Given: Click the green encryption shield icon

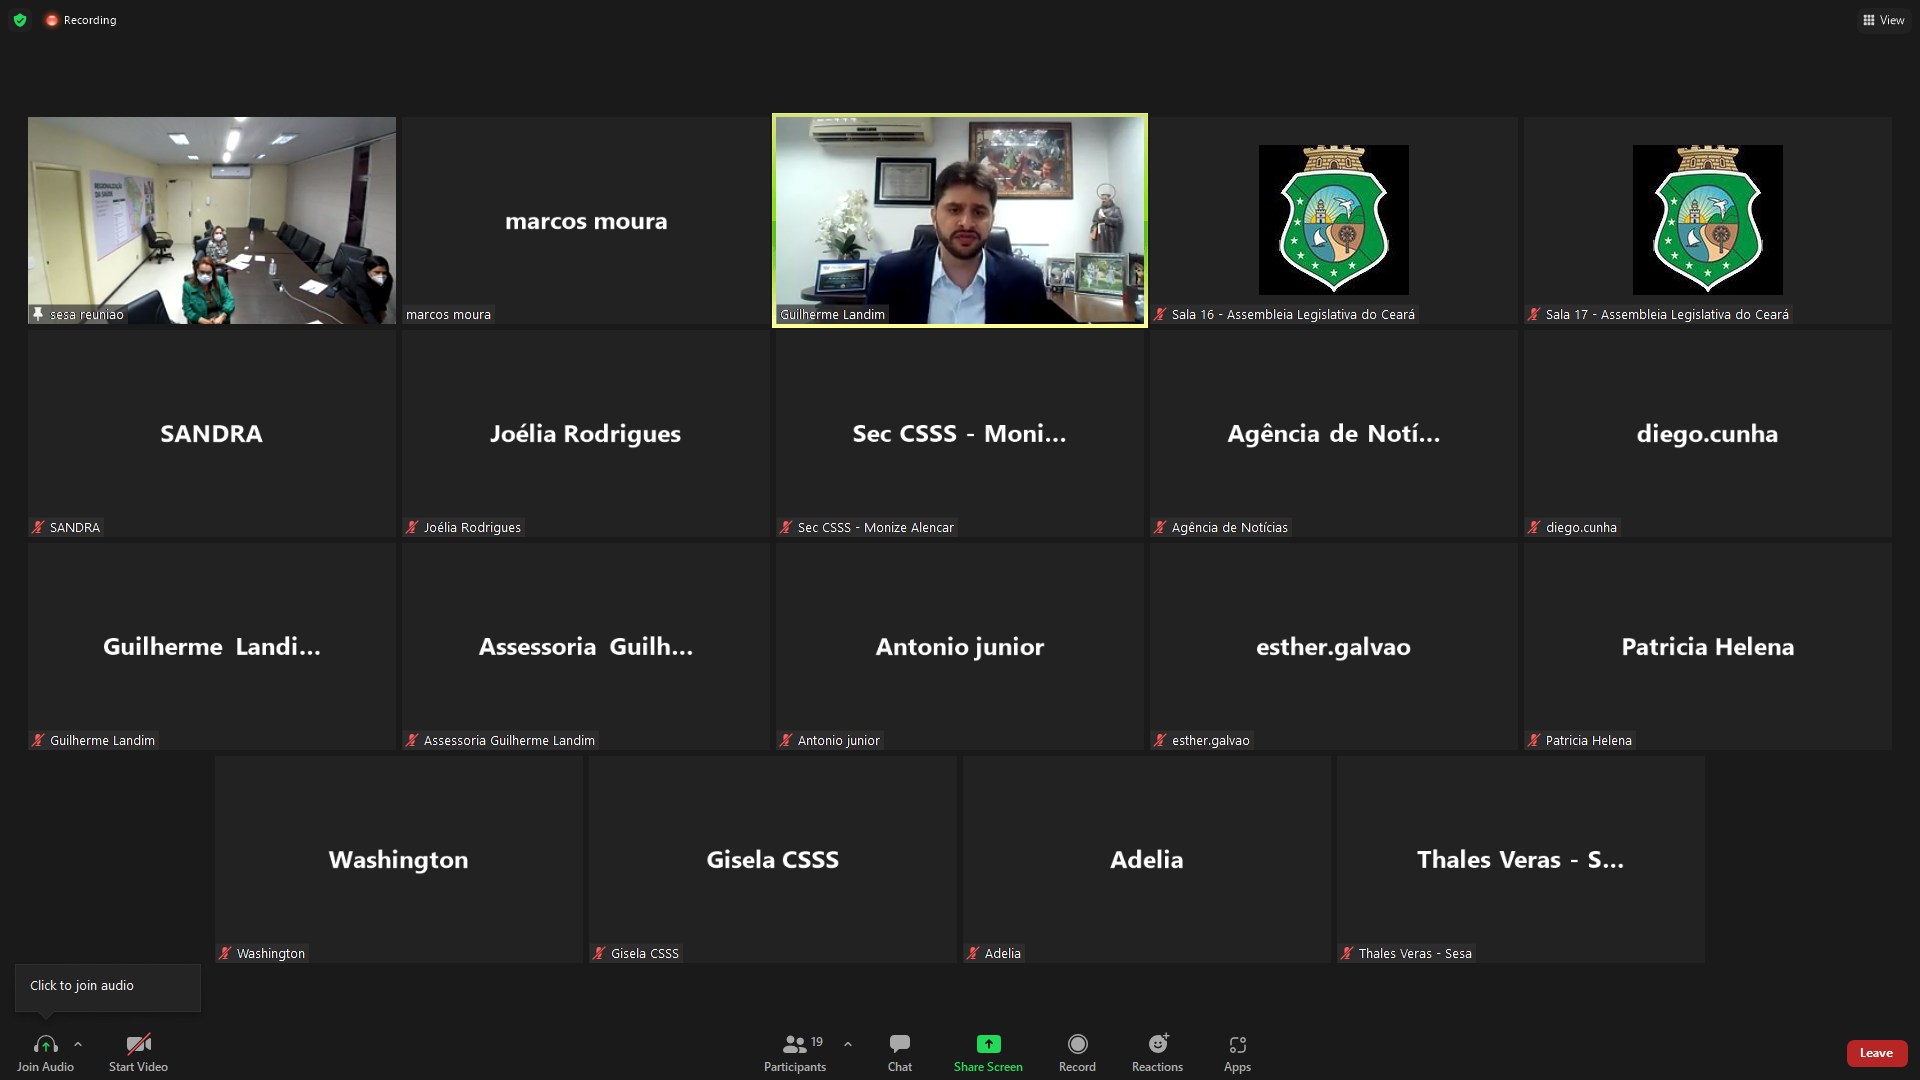Looking at the screenshot, I should [20, 20].
